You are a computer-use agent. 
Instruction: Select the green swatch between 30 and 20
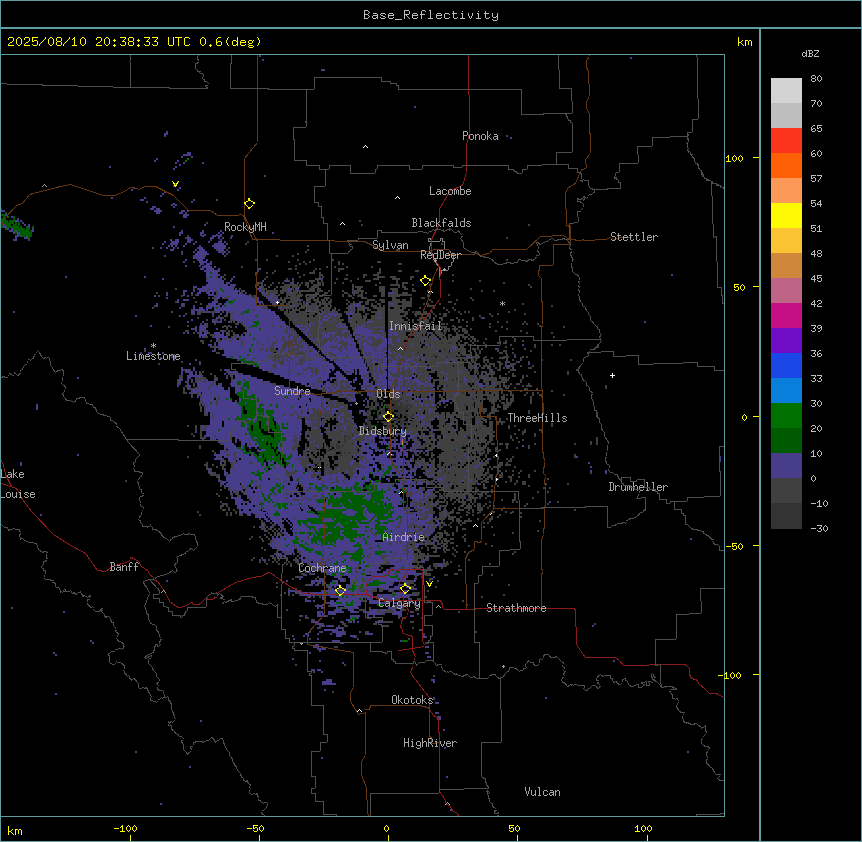click(x=786, y=416)
